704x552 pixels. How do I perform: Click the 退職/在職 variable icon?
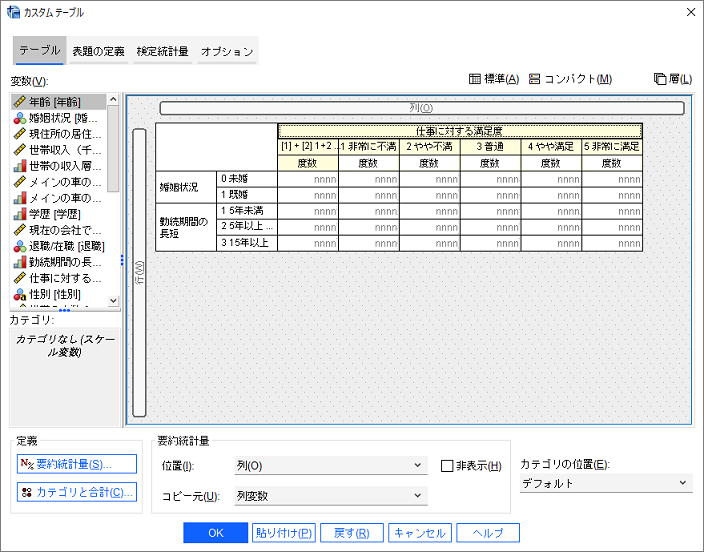pyautogui.click(x=20, y=246)
